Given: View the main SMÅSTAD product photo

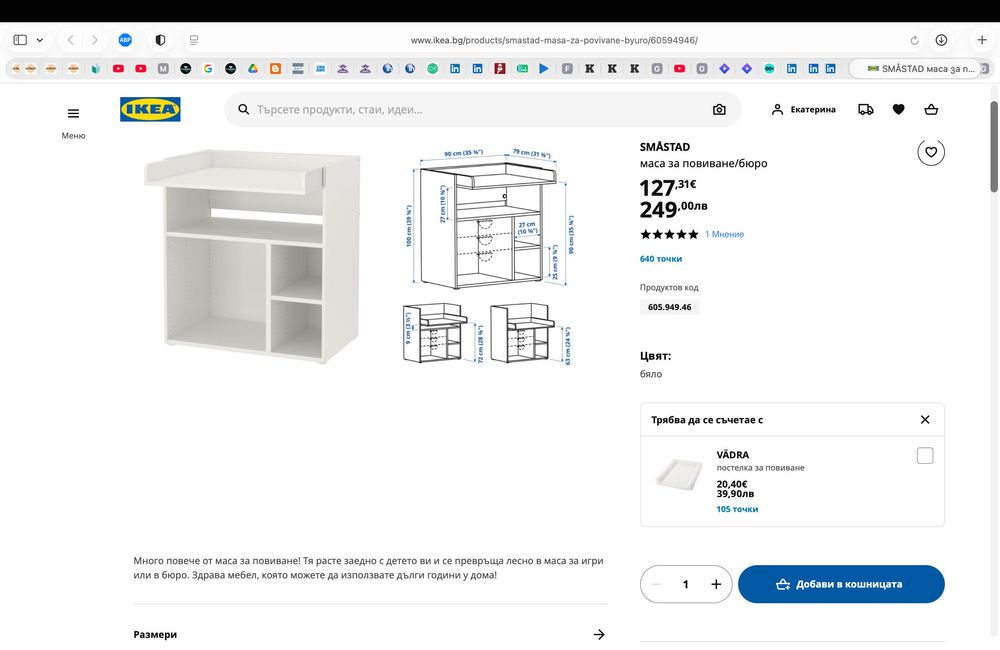Looking at the screenshot, I should (254, 256).
